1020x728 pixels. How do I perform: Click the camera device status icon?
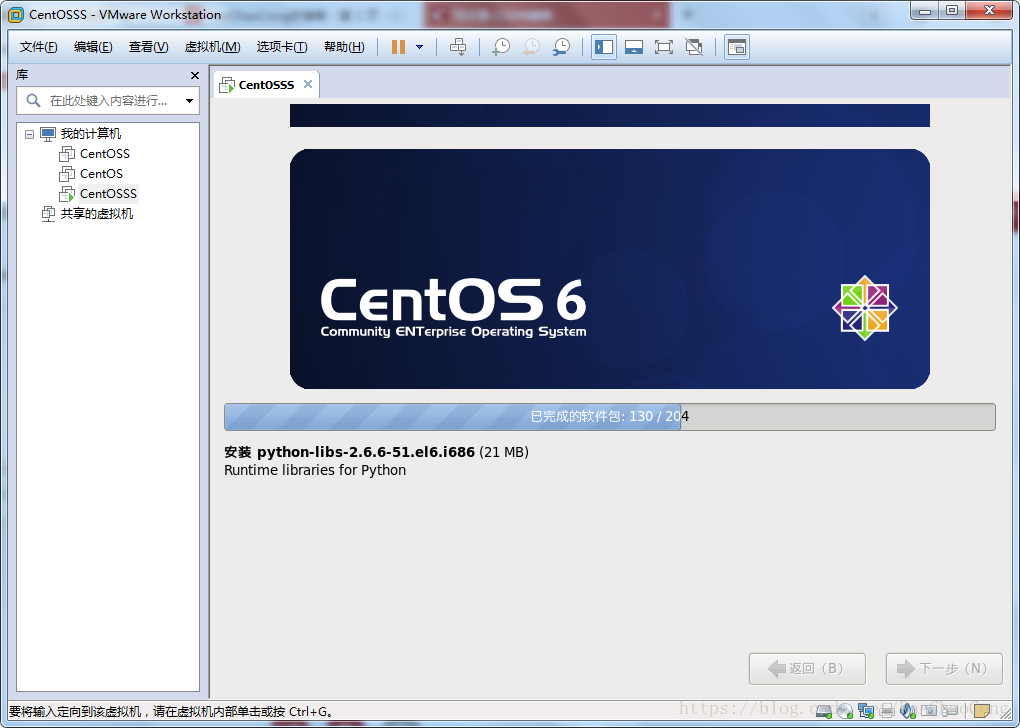[929, 711]
